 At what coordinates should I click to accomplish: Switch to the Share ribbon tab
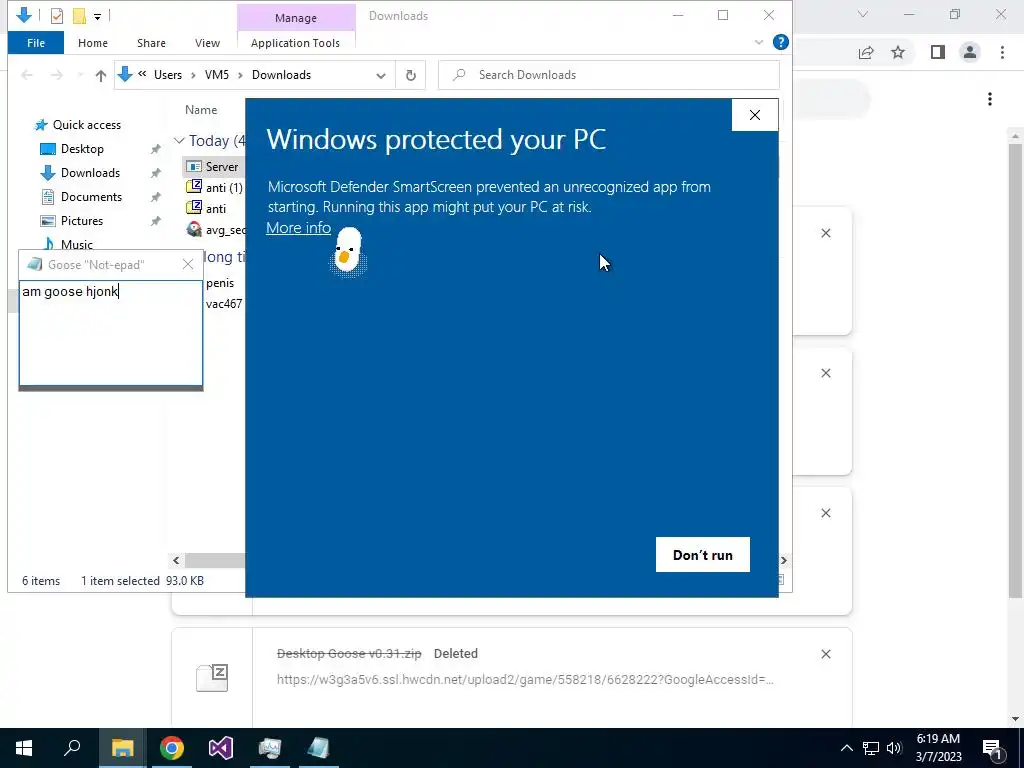(151, 43)
